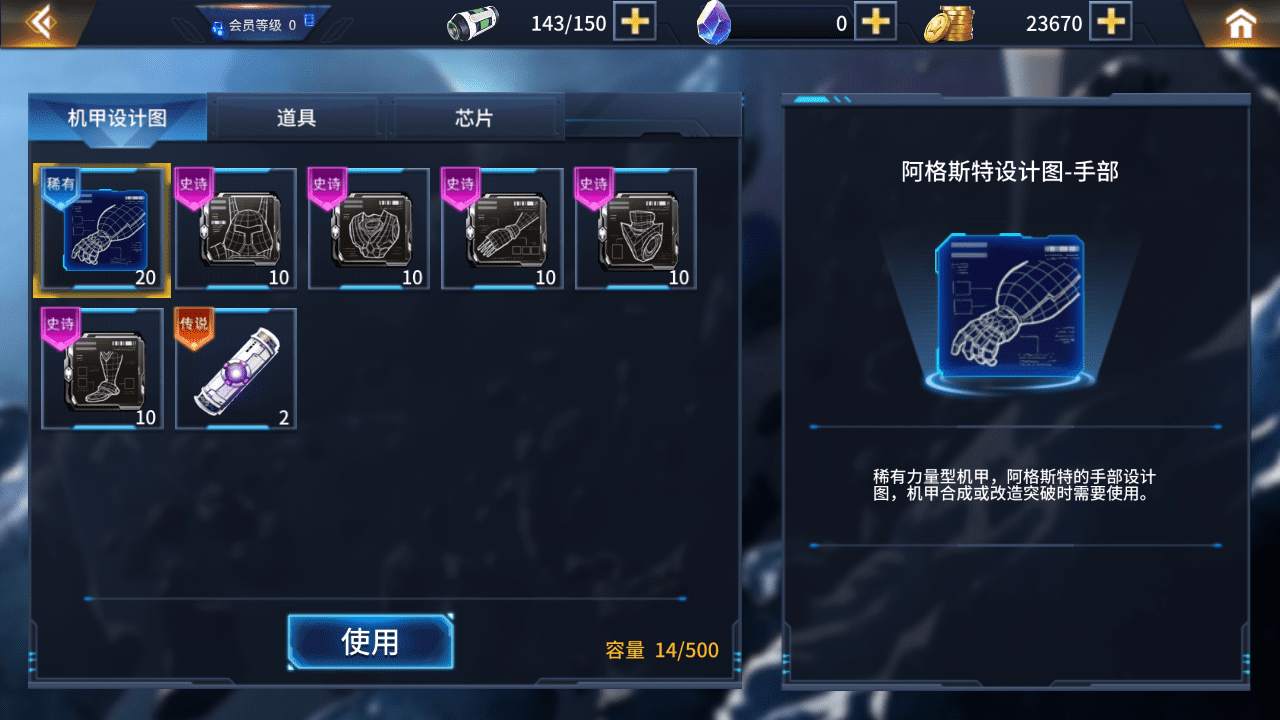Select the epic waist blueprint item

tap(636, 229)
